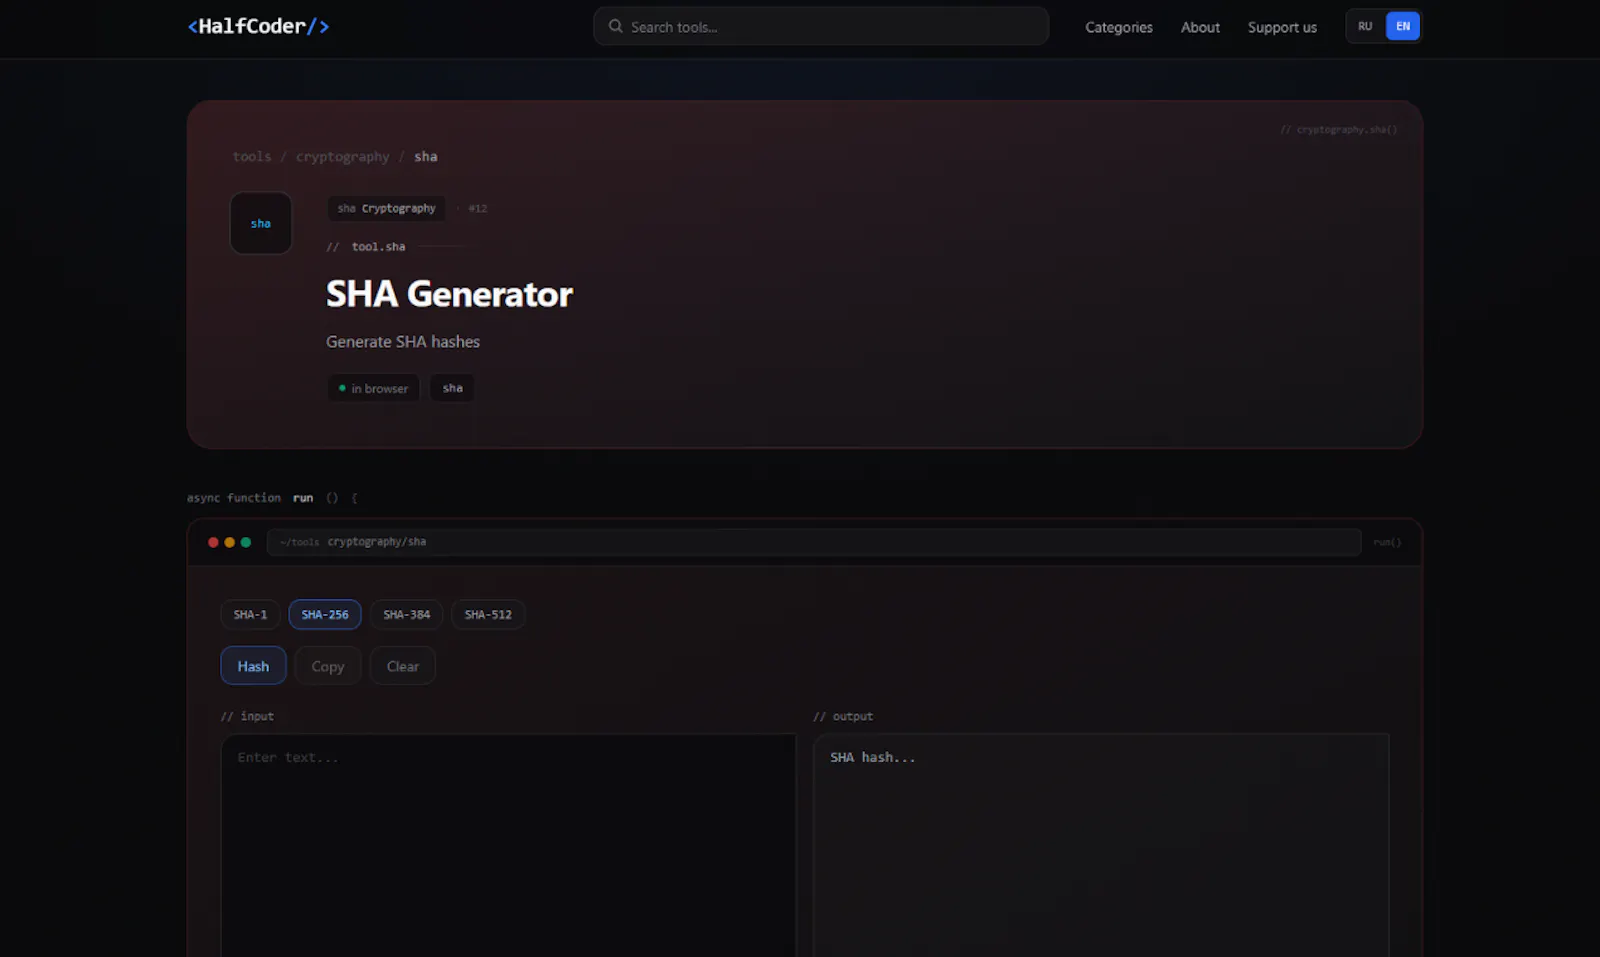The image size is (1600, 957).
Task: Navigate to cryptography breadcrumb
Action: [343, 157]
